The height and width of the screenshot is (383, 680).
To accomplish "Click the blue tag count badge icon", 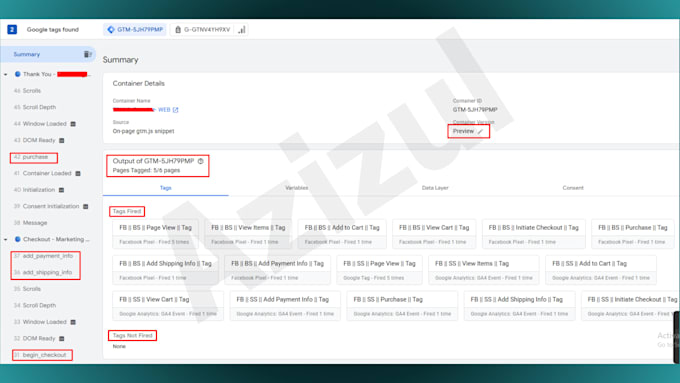I will pos(12,29).
